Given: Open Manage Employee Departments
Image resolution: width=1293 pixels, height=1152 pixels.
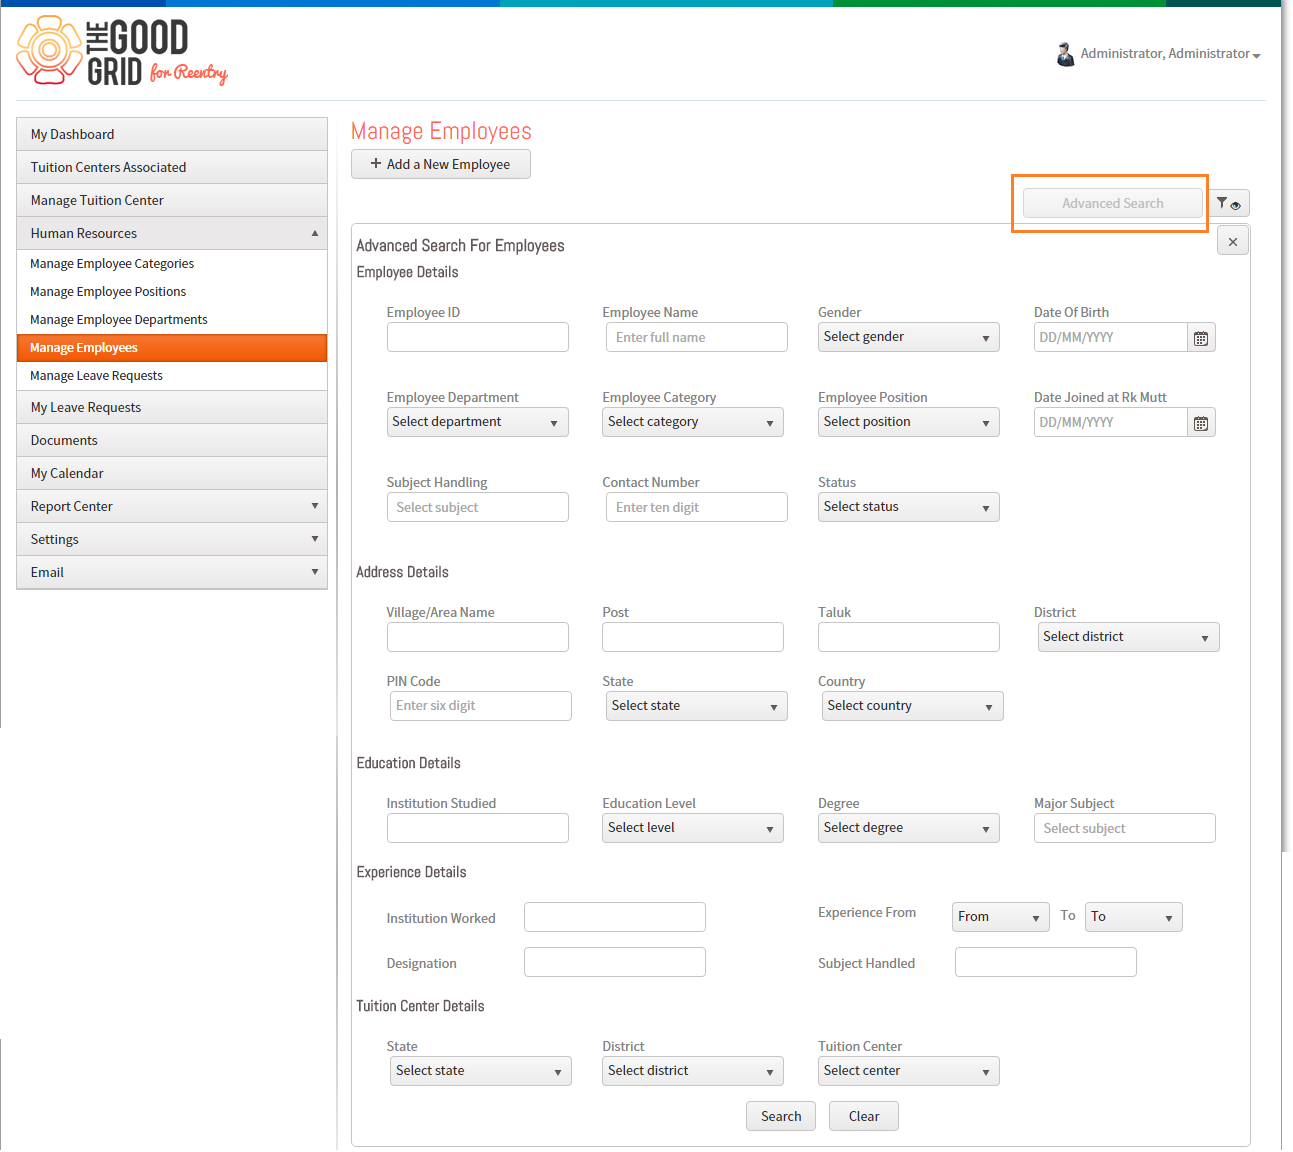Looking at the screenshot, I should click(172, 320).
